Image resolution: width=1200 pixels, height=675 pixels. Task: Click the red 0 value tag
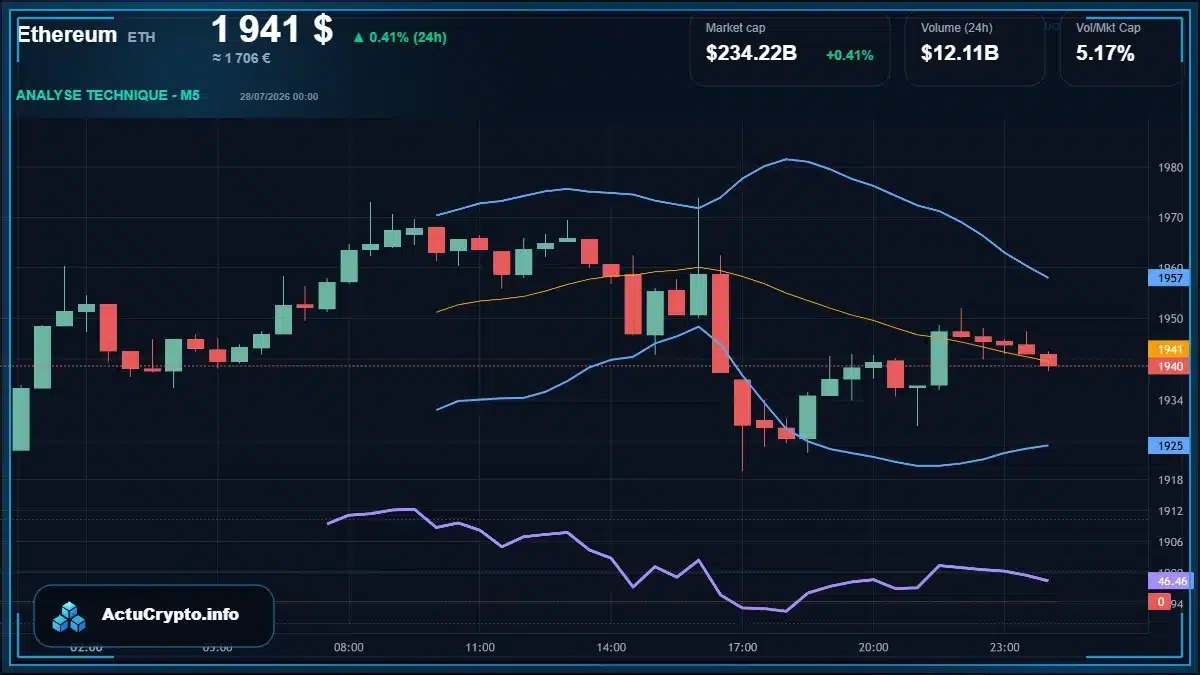(x=1160, y=601)
